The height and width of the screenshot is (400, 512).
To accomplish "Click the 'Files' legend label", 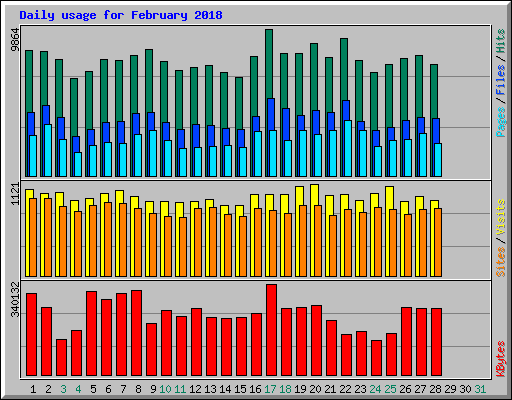I will coord(501,80).
